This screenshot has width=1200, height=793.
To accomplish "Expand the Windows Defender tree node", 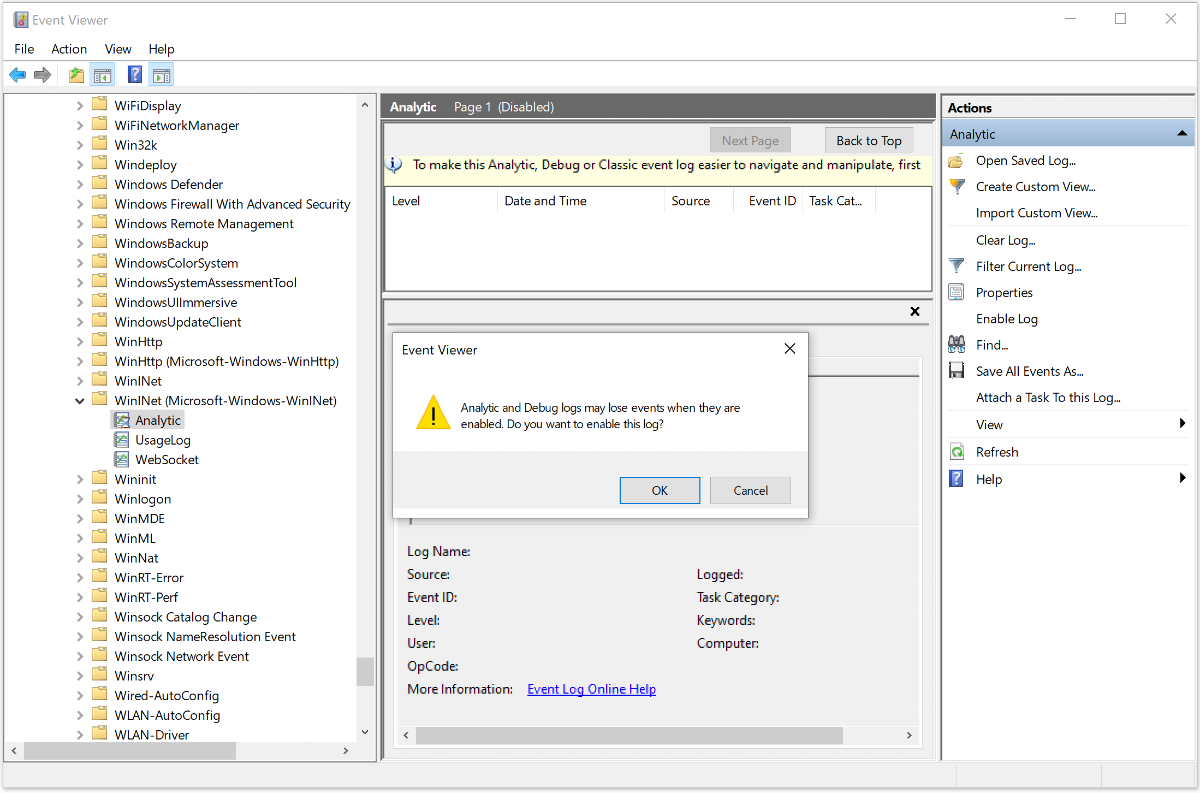I will coord(80,184).
